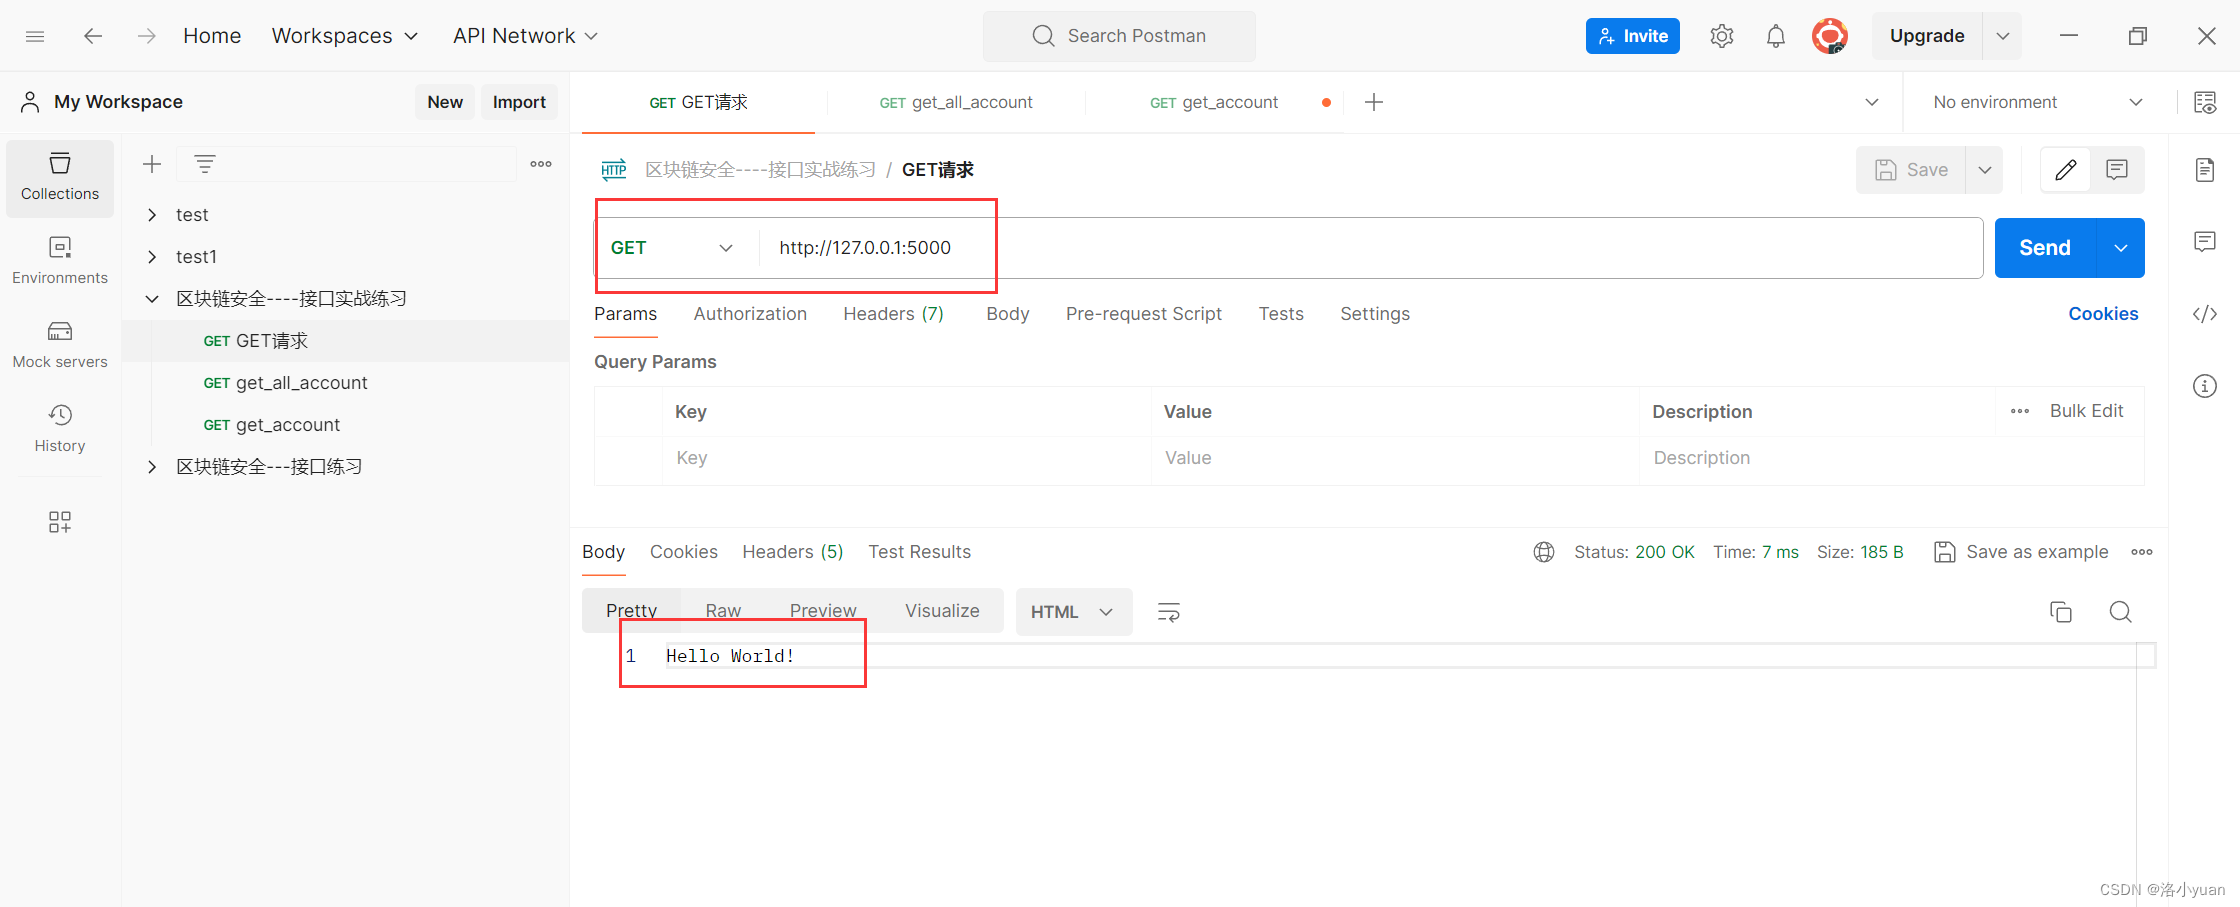Expand the 区块链安全---接口练习 collection
The height and width of the screenshot is (907, 2240).
[x=152, y=467]
